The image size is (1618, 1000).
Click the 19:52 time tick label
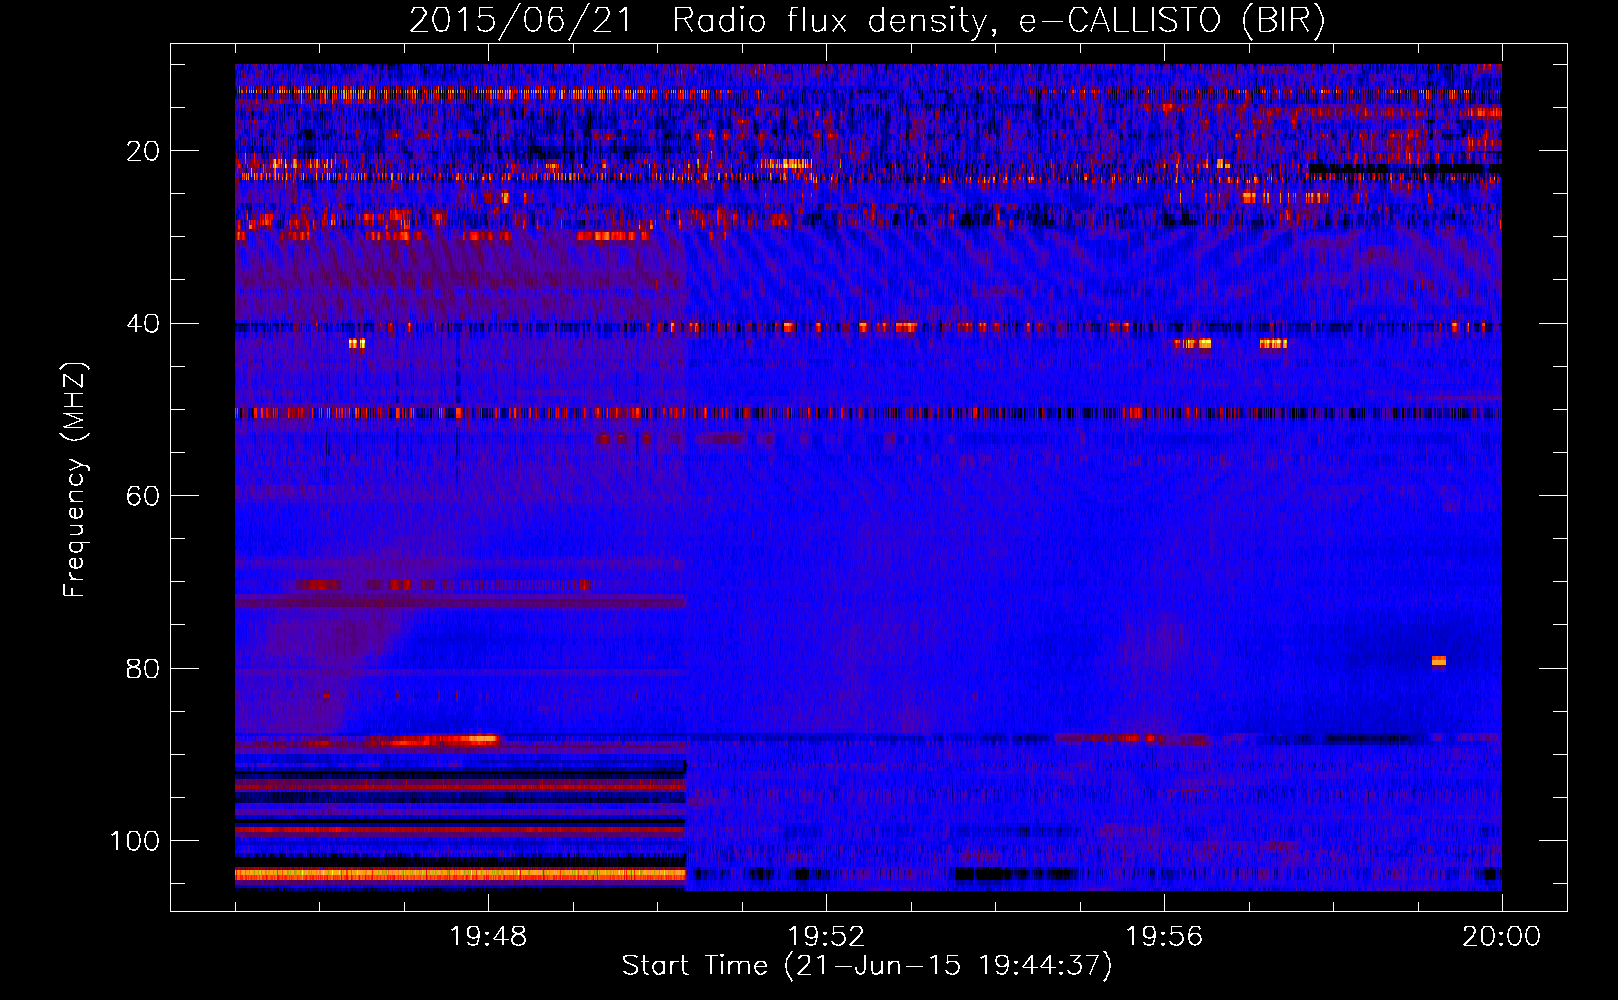click(826, 937)
